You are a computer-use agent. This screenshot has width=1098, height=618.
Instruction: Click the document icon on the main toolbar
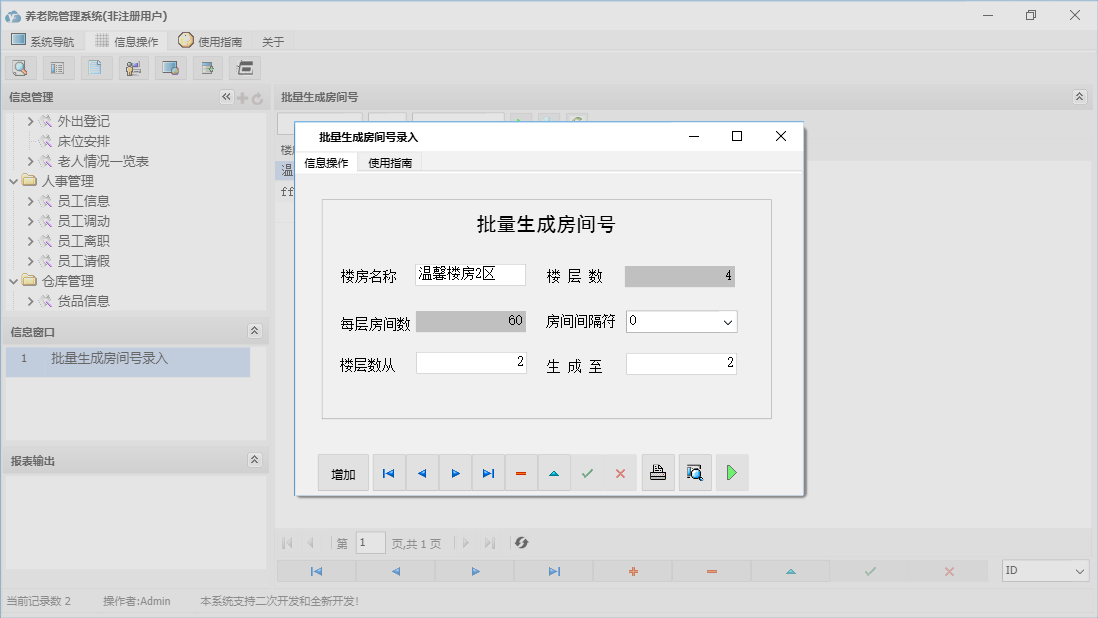pos(96,67)
